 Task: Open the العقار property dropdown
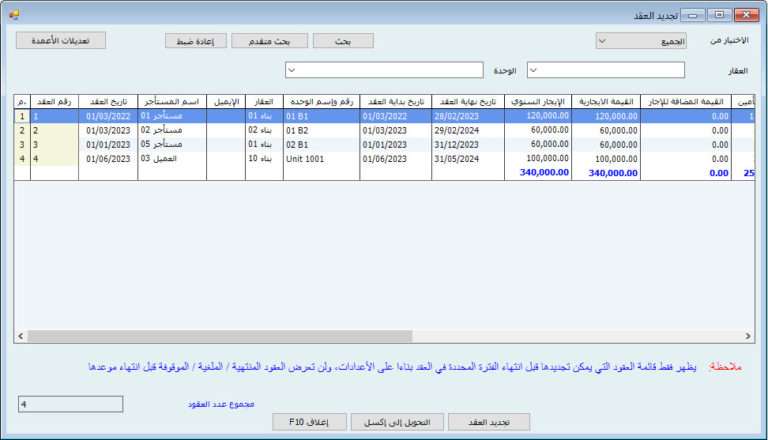point(605,70)
